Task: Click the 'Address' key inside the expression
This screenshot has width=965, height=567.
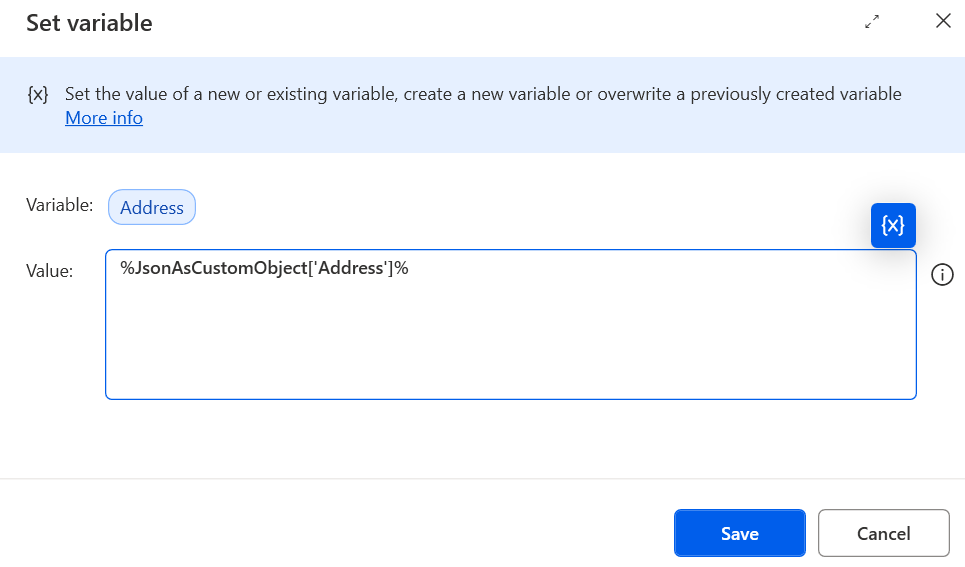Action: tap(351, 268)
